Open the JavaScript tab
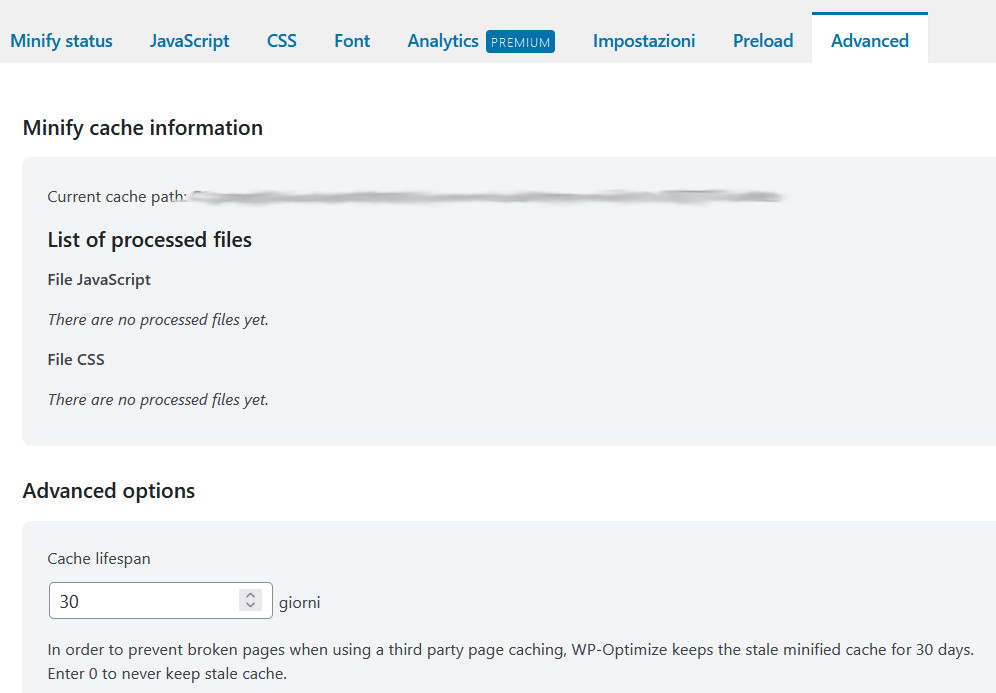 tap(189, 41)
